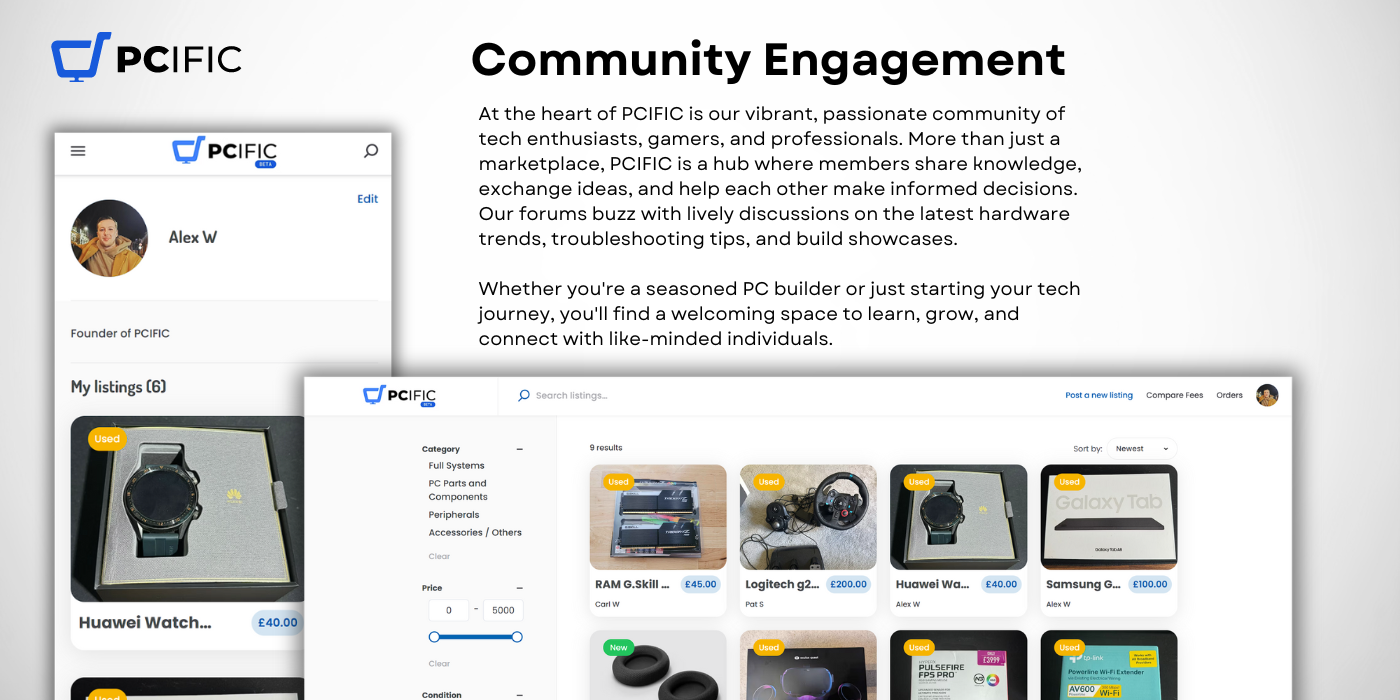Open the Orders page
The image size is (1400, 700).
tap(1229, 395)
